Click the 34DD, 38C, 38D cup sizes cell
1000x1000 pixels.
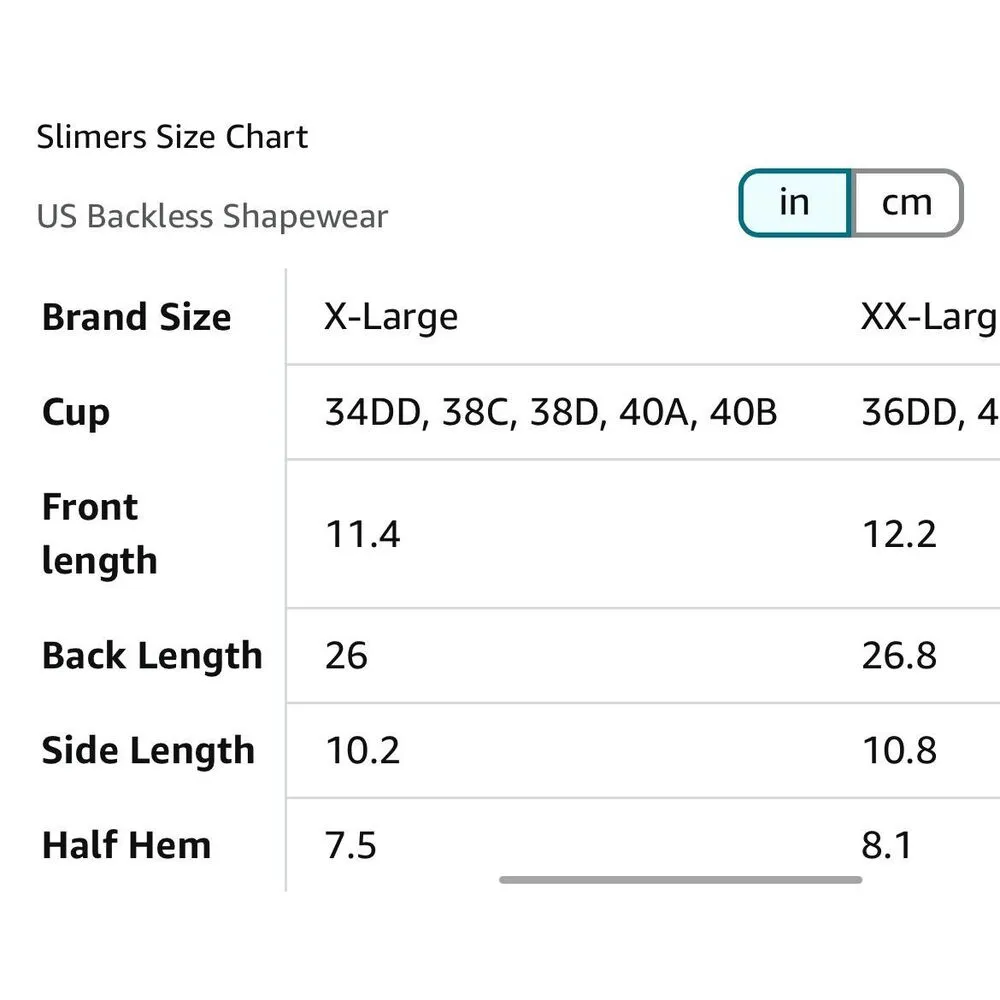[x=551, y=412]
